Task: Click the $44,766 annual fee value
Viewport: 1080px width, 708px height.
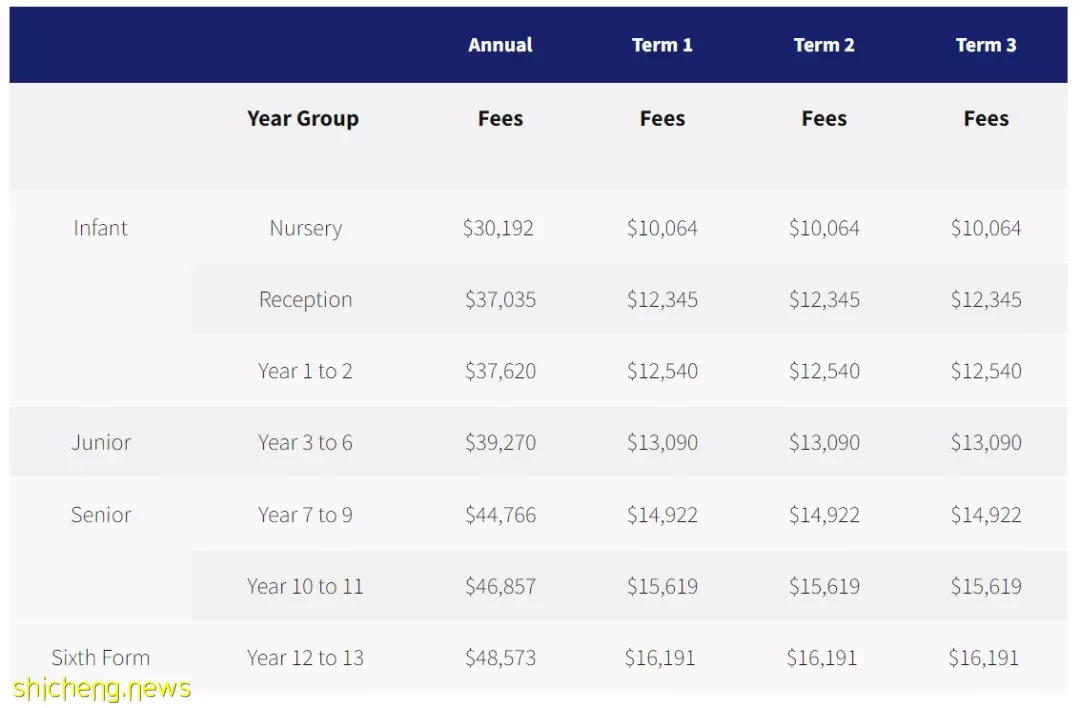Action: 500,514
